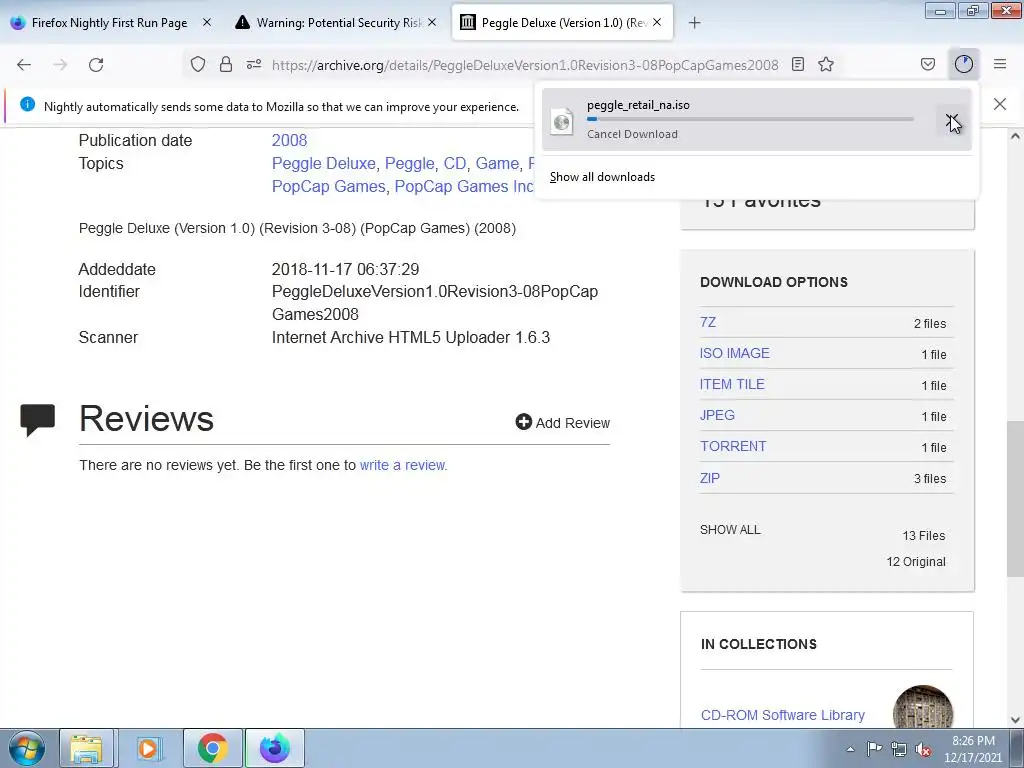Click the write a review link
This screenshot has width=1024, height=768.
[x=403, y=465]
